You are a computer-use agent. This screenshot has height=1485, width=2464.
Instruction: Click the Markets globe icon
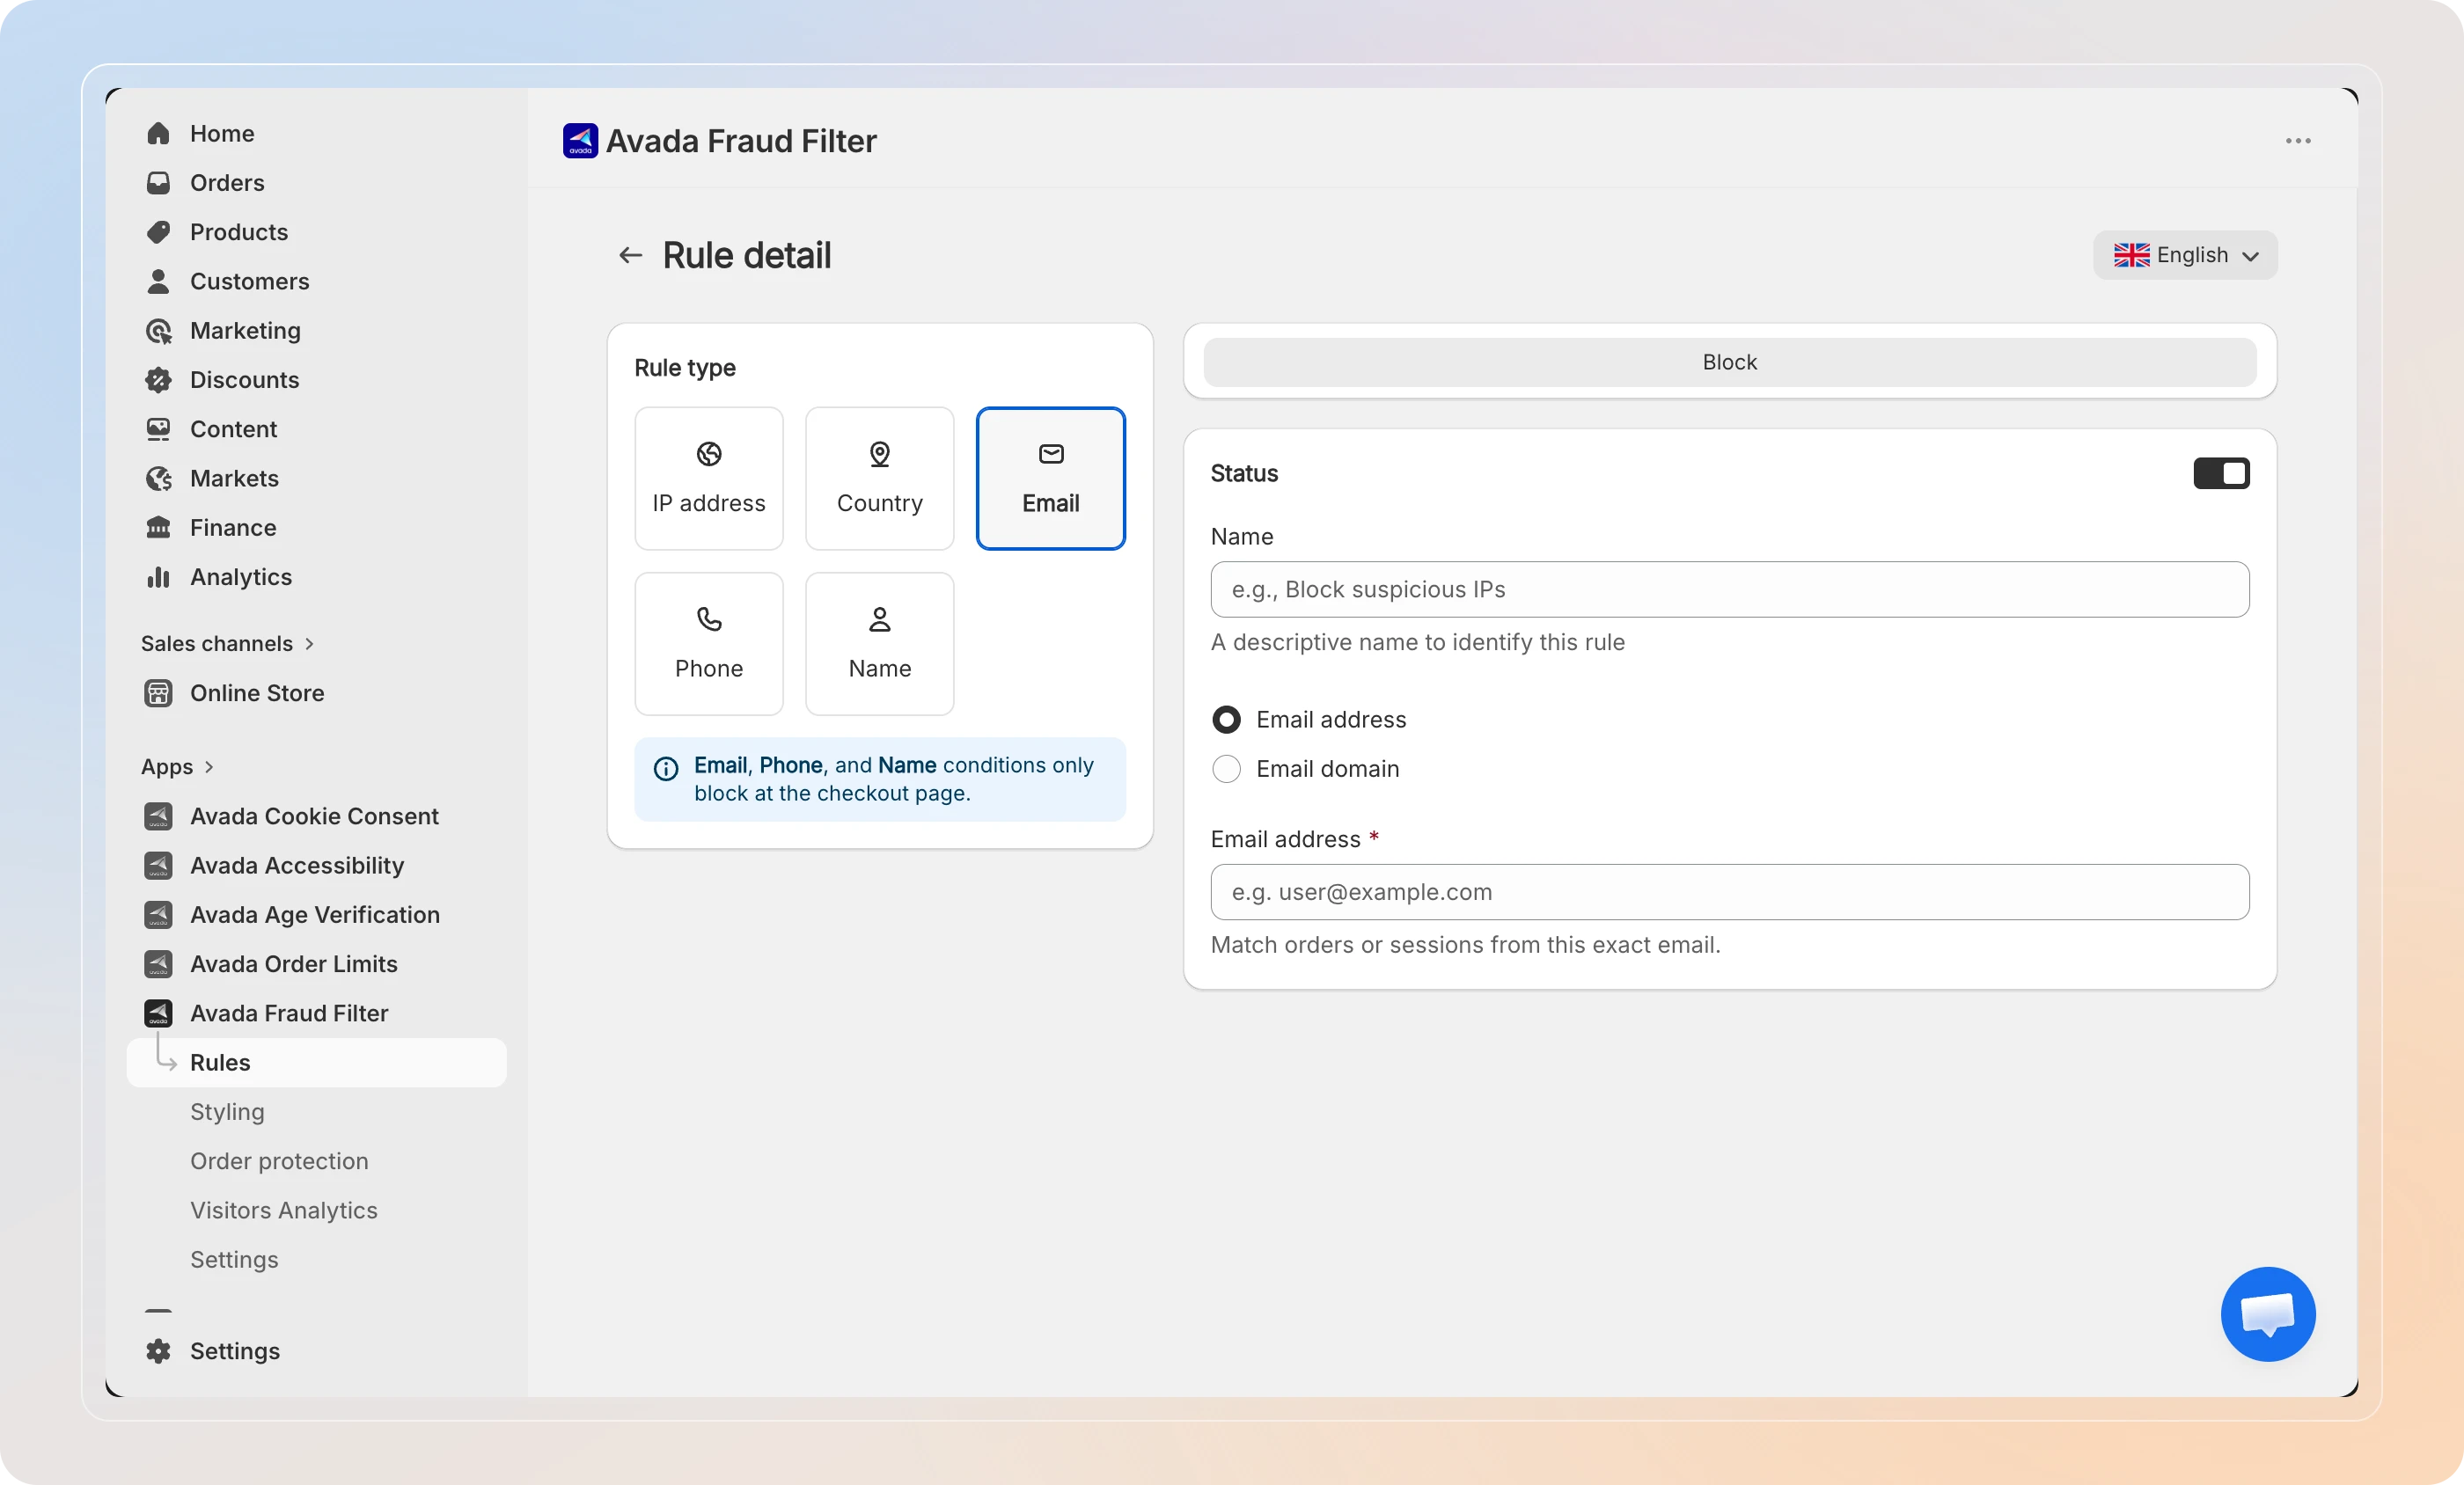[158, 478]
